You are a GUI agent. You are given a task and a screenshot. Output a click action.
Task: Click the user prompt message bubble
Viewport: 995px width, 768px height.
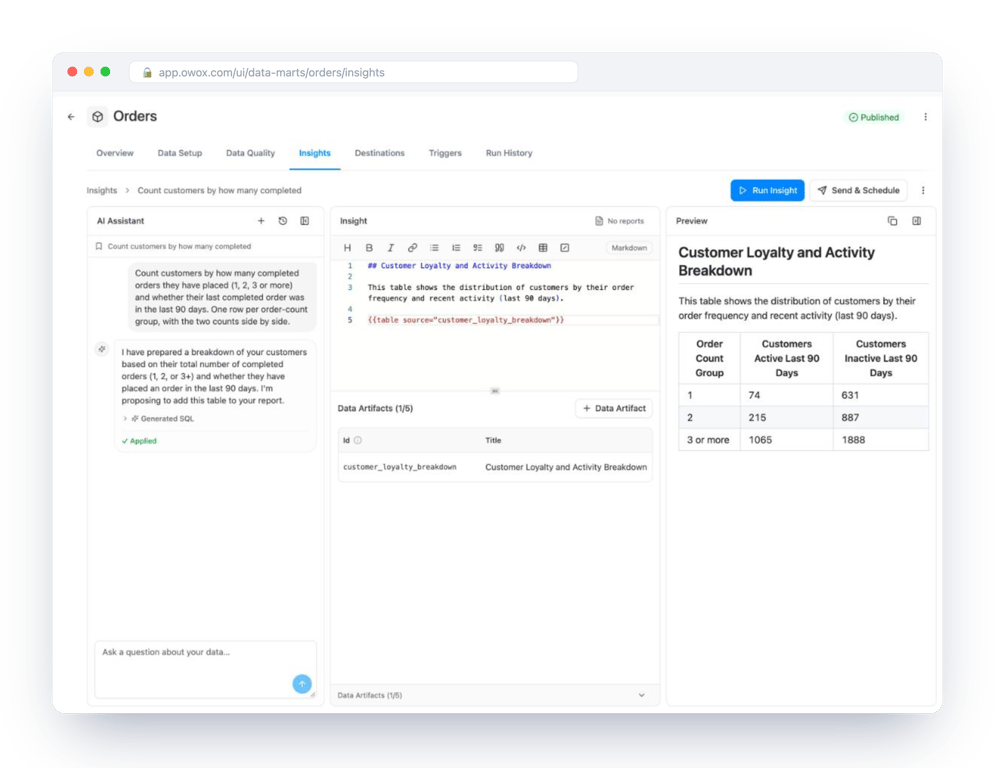pos(222,297)
